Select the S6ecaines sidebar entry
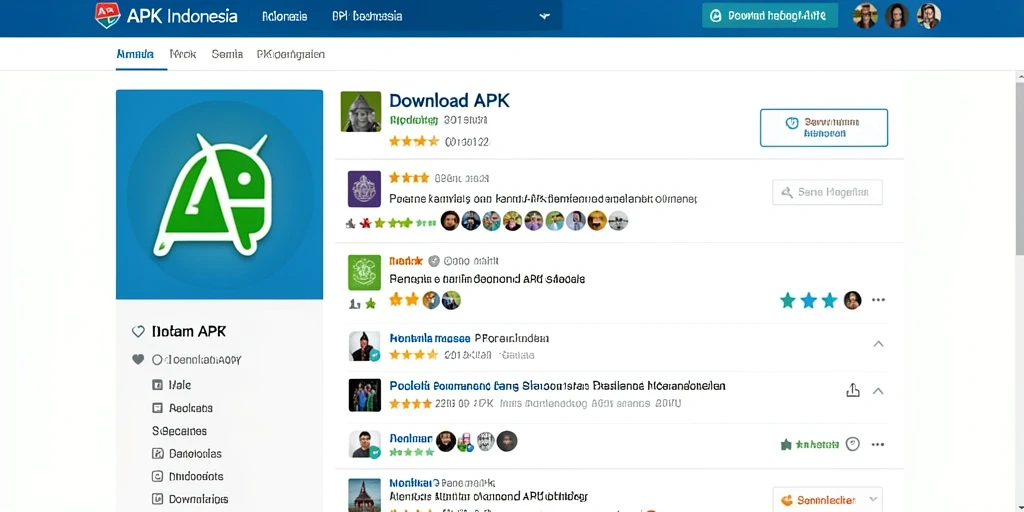Screen dimensions: 1024x512 (x=179, y=431)
